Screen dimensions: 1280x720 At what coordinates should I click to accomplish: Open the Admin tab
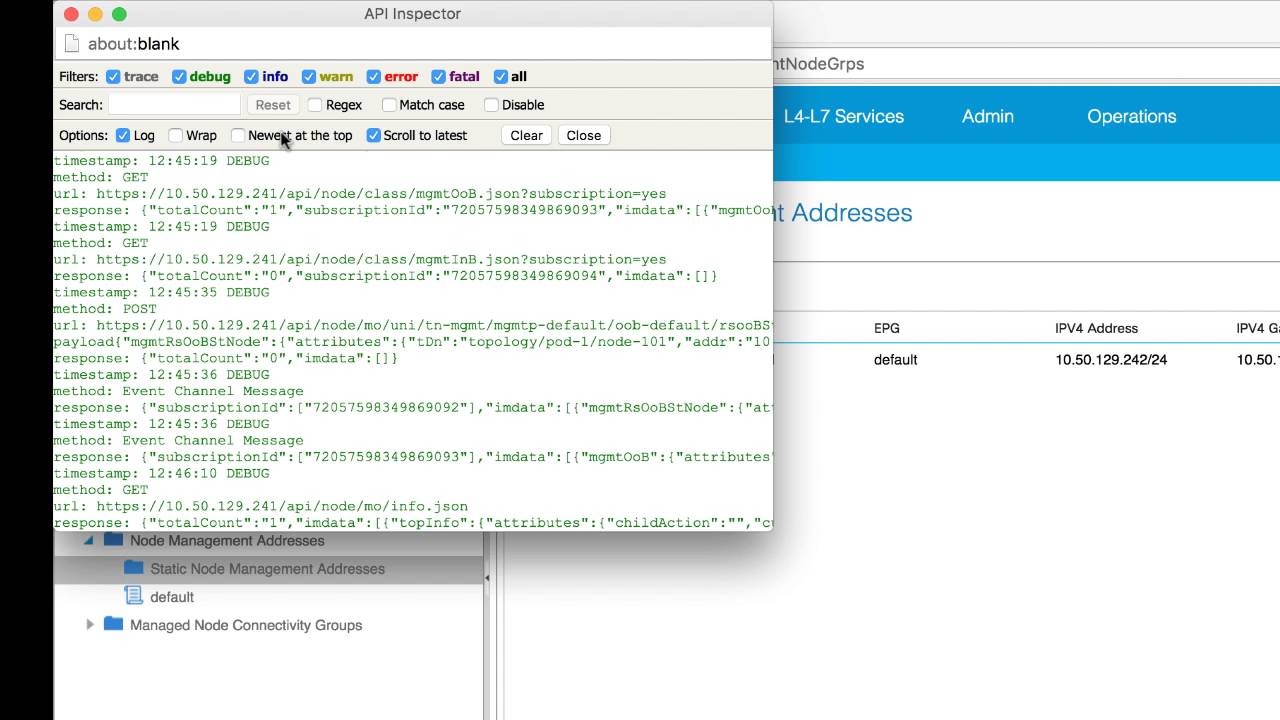click(988, 116)
